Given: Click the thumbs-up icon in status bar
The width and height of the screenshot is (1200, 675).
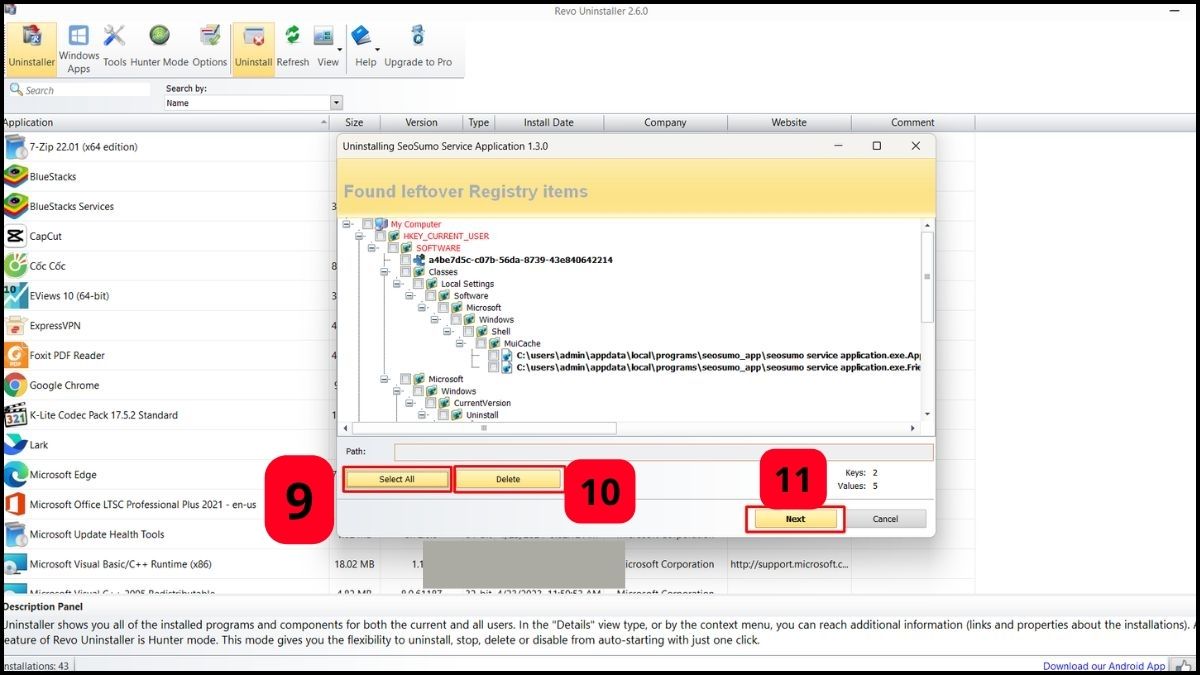Looking at the screenshot, I should 1184,666.
